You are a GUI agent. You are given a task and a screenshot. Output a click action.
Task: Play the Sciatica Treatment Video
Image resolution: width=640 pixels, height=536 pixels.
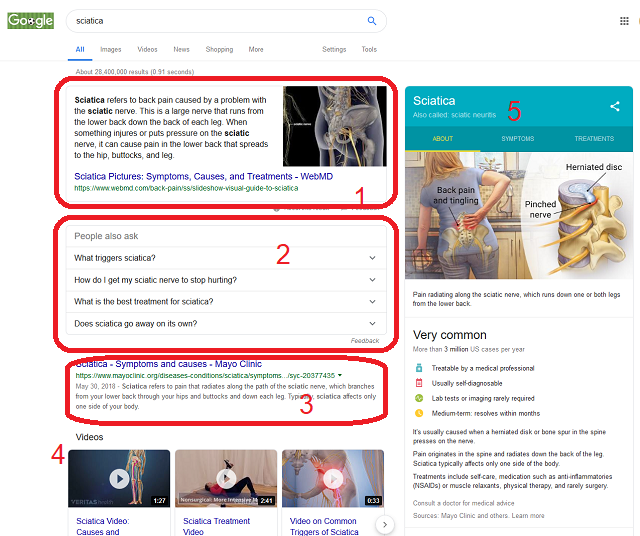pos(226,478)
